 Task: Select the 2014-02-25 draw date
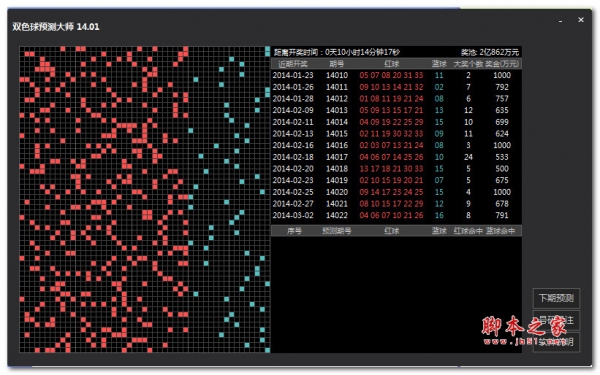click(x=293, y=192)
